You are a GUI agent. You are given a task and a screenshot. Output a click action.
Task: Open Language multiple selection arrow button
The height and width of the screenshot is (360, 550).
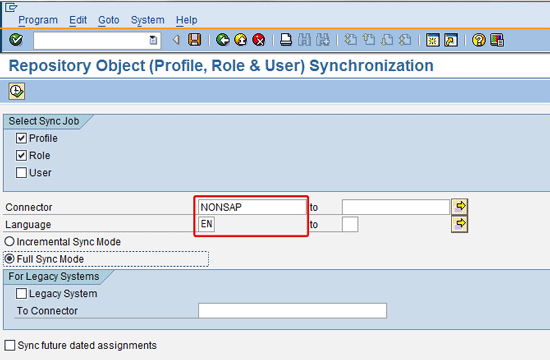pyautogui.click(x=460, y=224)
